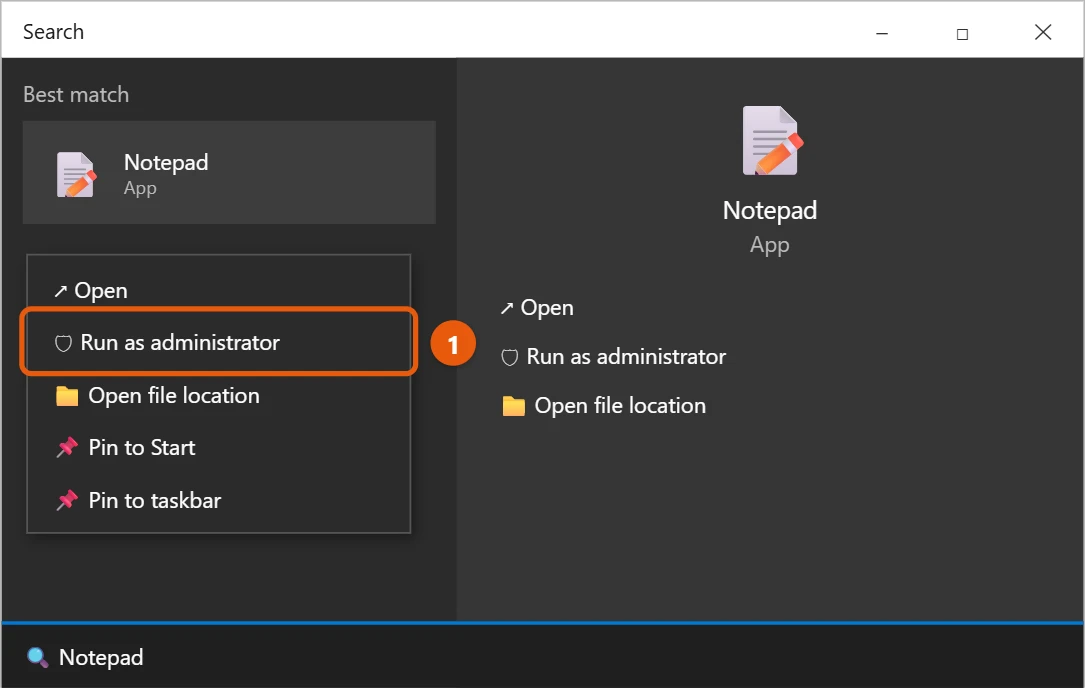Click the open arrow icon in right pane

(x=507, y=308)
